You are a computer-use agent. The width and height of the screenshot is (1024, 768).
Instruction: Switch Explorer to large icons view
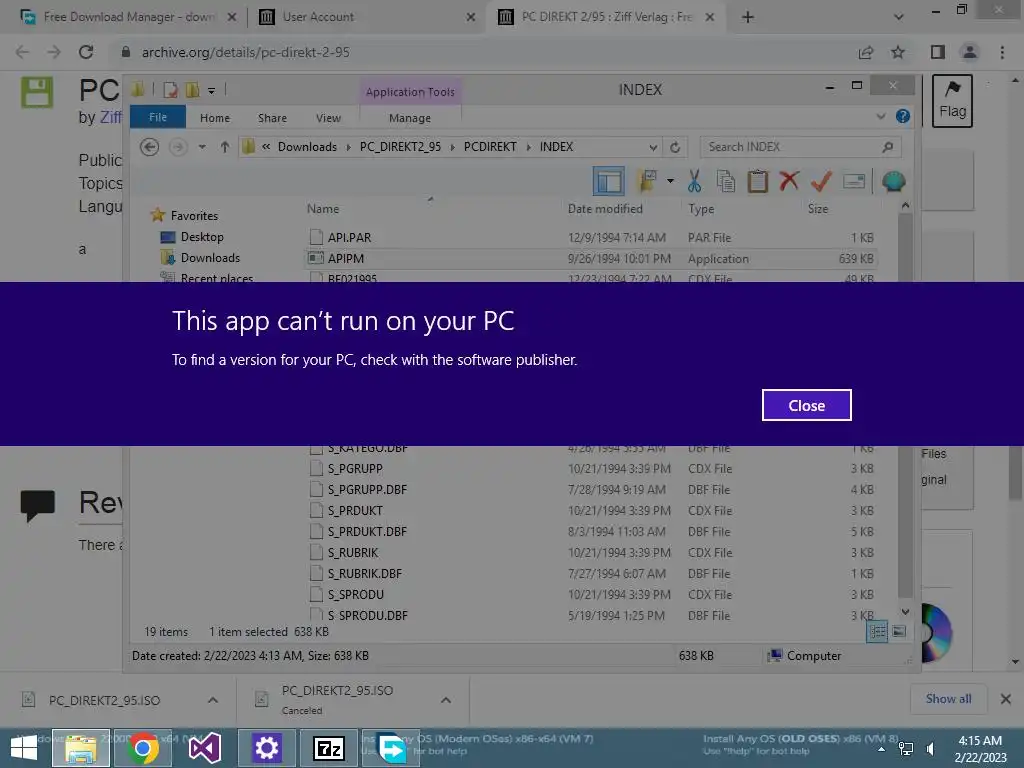pyautogui.click(x=899, y=631)
